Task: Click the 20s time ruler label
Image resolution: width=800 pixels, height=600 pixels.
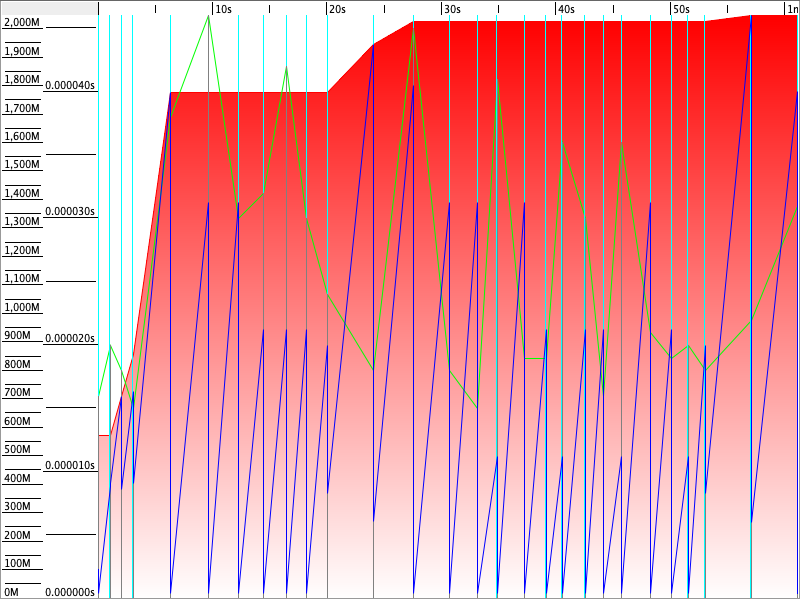Action: click(337, 9)
